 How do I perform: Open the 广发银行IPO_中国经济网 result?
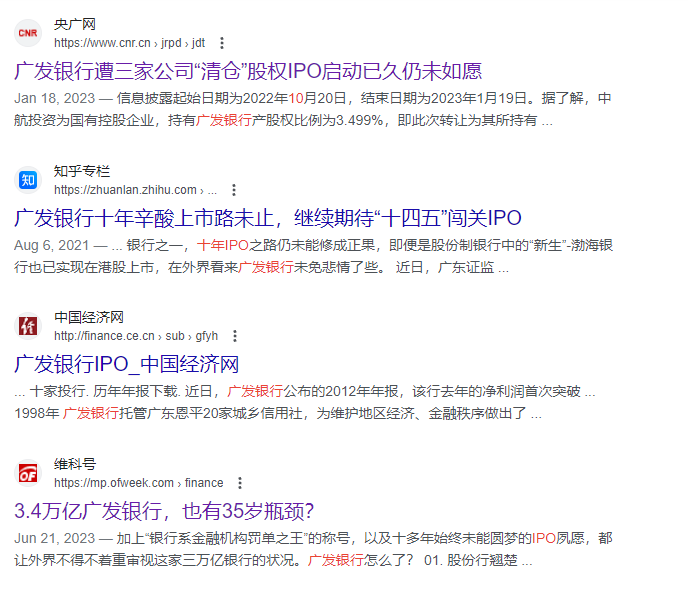pos(126,364)
